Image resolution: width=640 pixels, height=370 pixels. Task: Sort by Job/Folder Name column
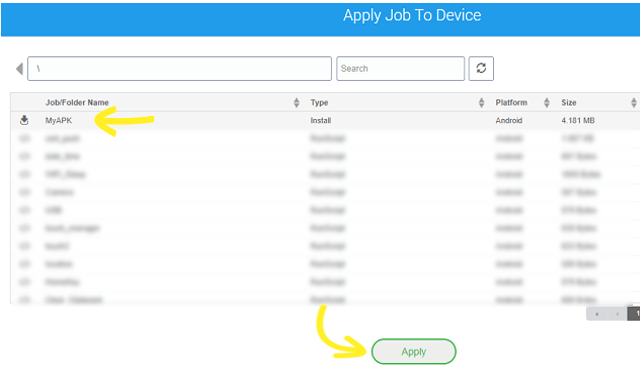[296, 102]
